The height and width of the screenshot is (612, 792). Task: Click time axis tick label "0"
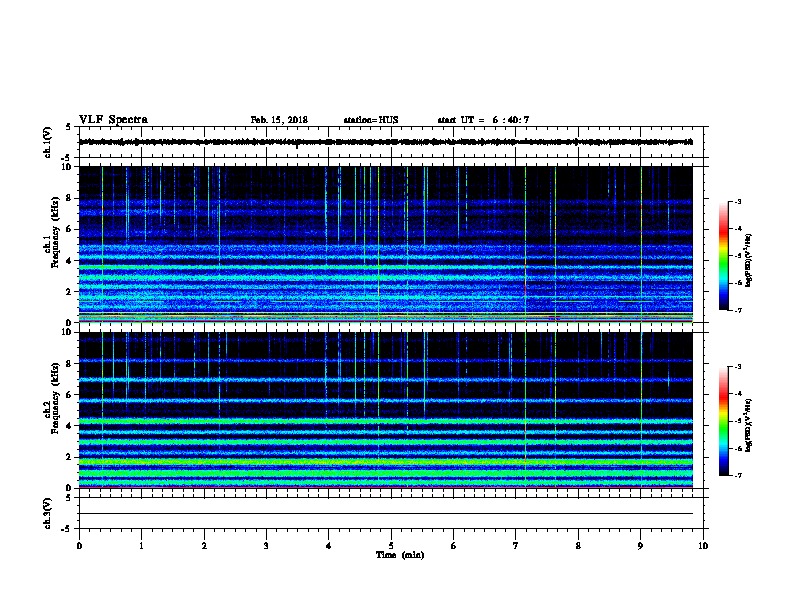click(x=79, y=545)
